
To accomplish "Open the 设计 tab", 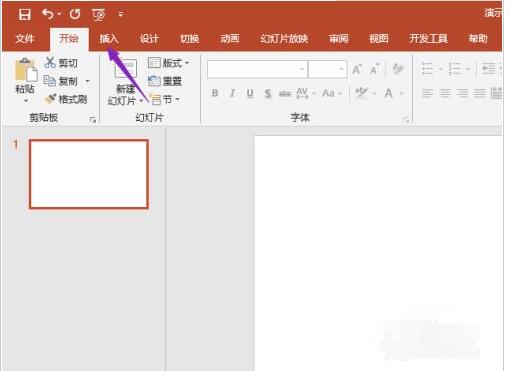I will click(149, 39).
